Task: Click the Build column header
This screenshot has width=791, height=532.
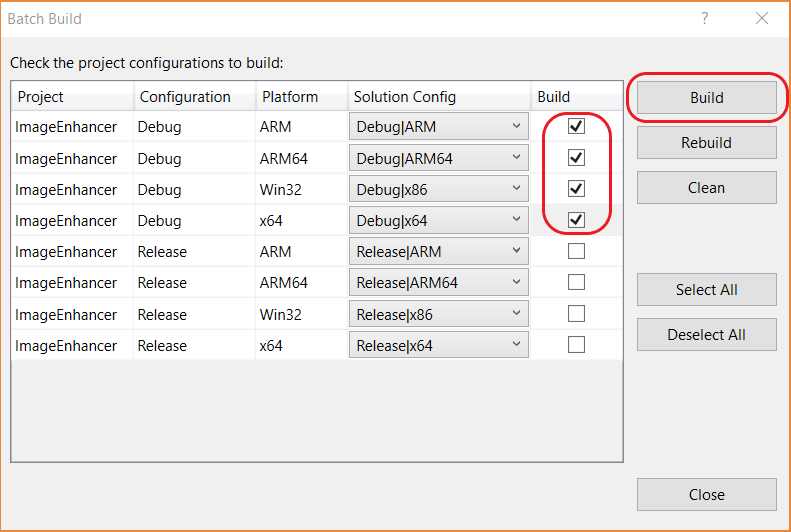Action: click(577, 96)
